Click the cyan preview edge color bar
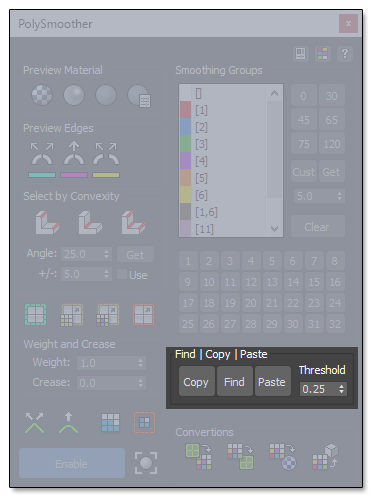Viewport: 372px width, 497px height. pyautogui.click(x=42, y=175)
